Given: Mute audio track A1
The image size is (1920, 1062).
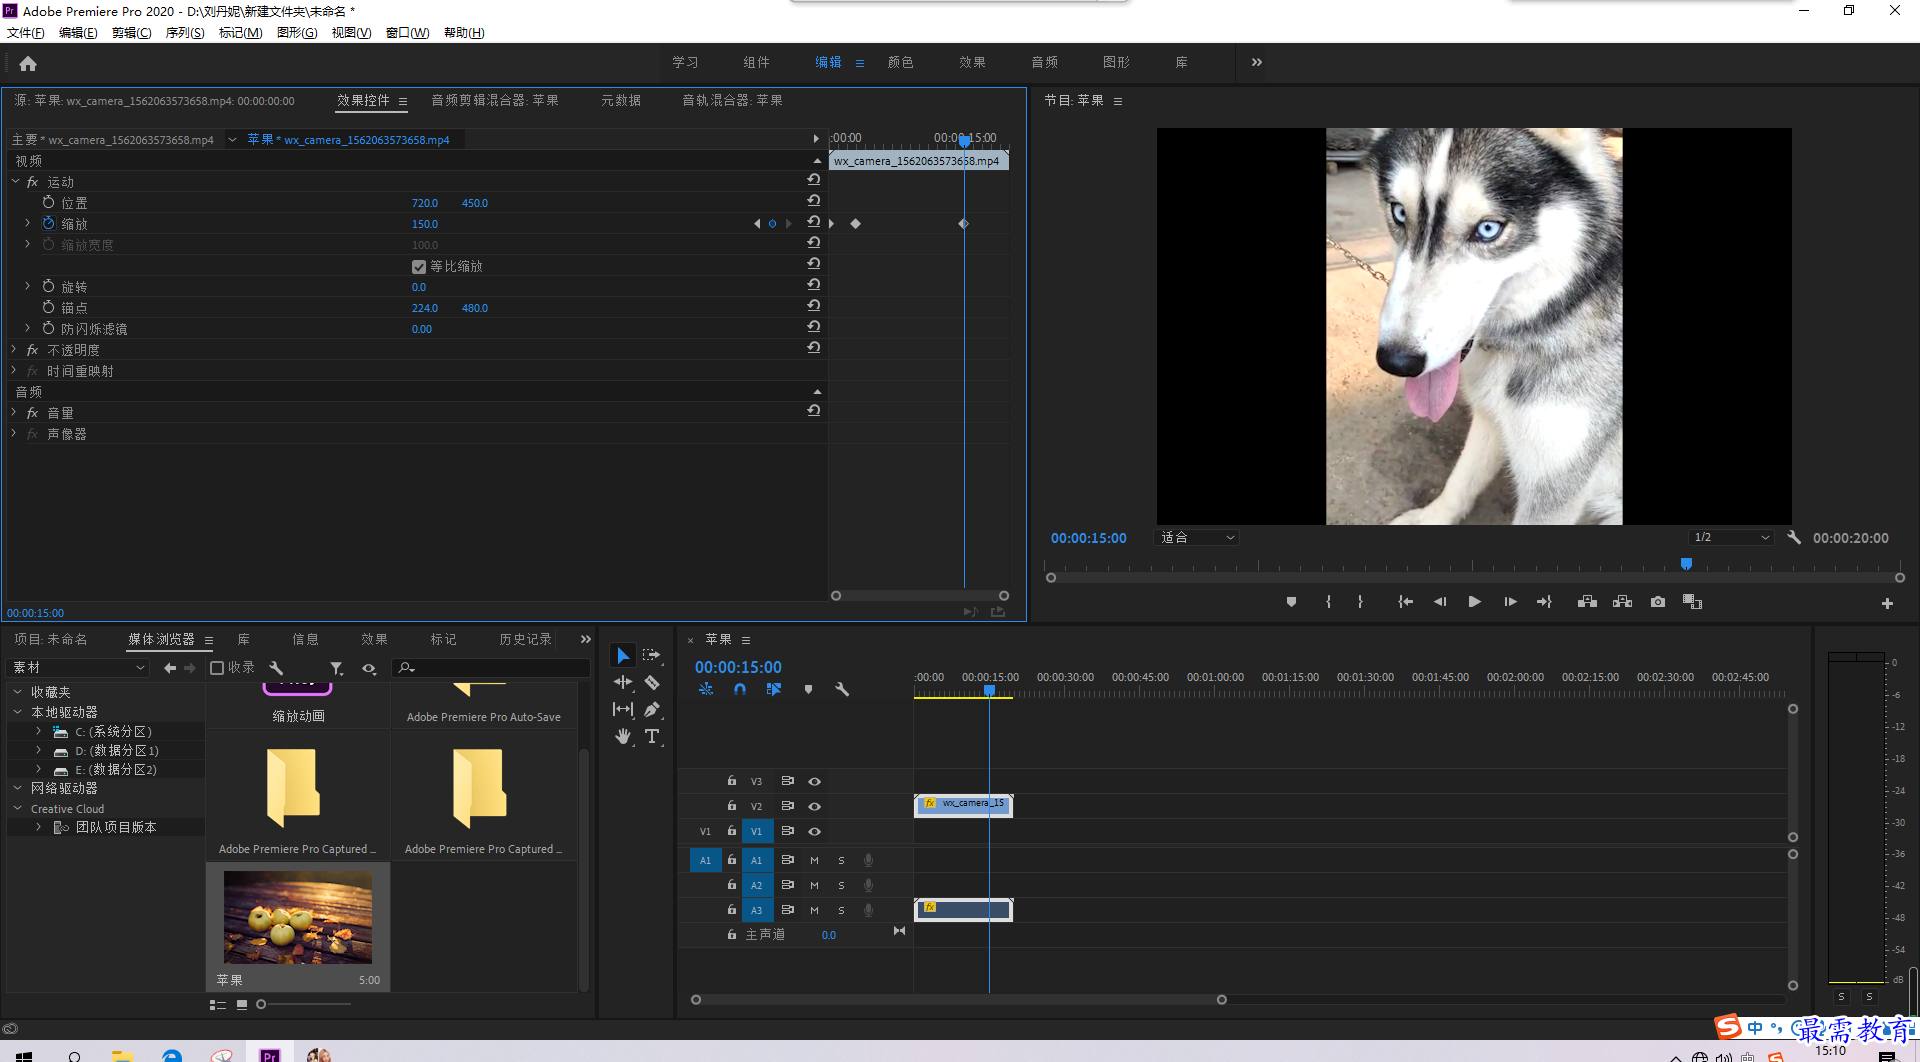Looking at the screenshot, I should (x=814, y=860).
